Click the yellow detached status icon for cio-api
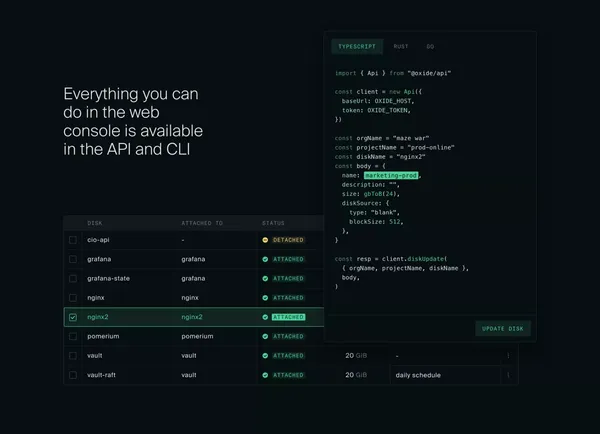 (265, 240)
